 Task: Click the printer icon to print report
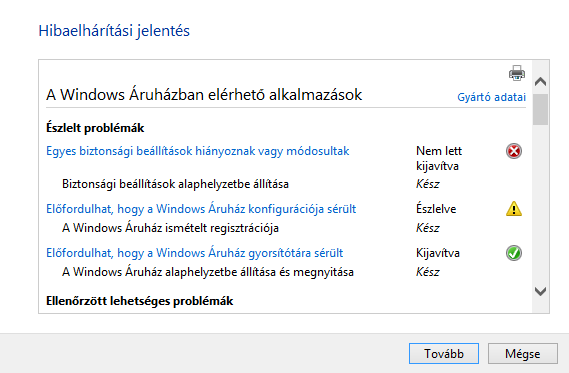(x=517, y=73)
